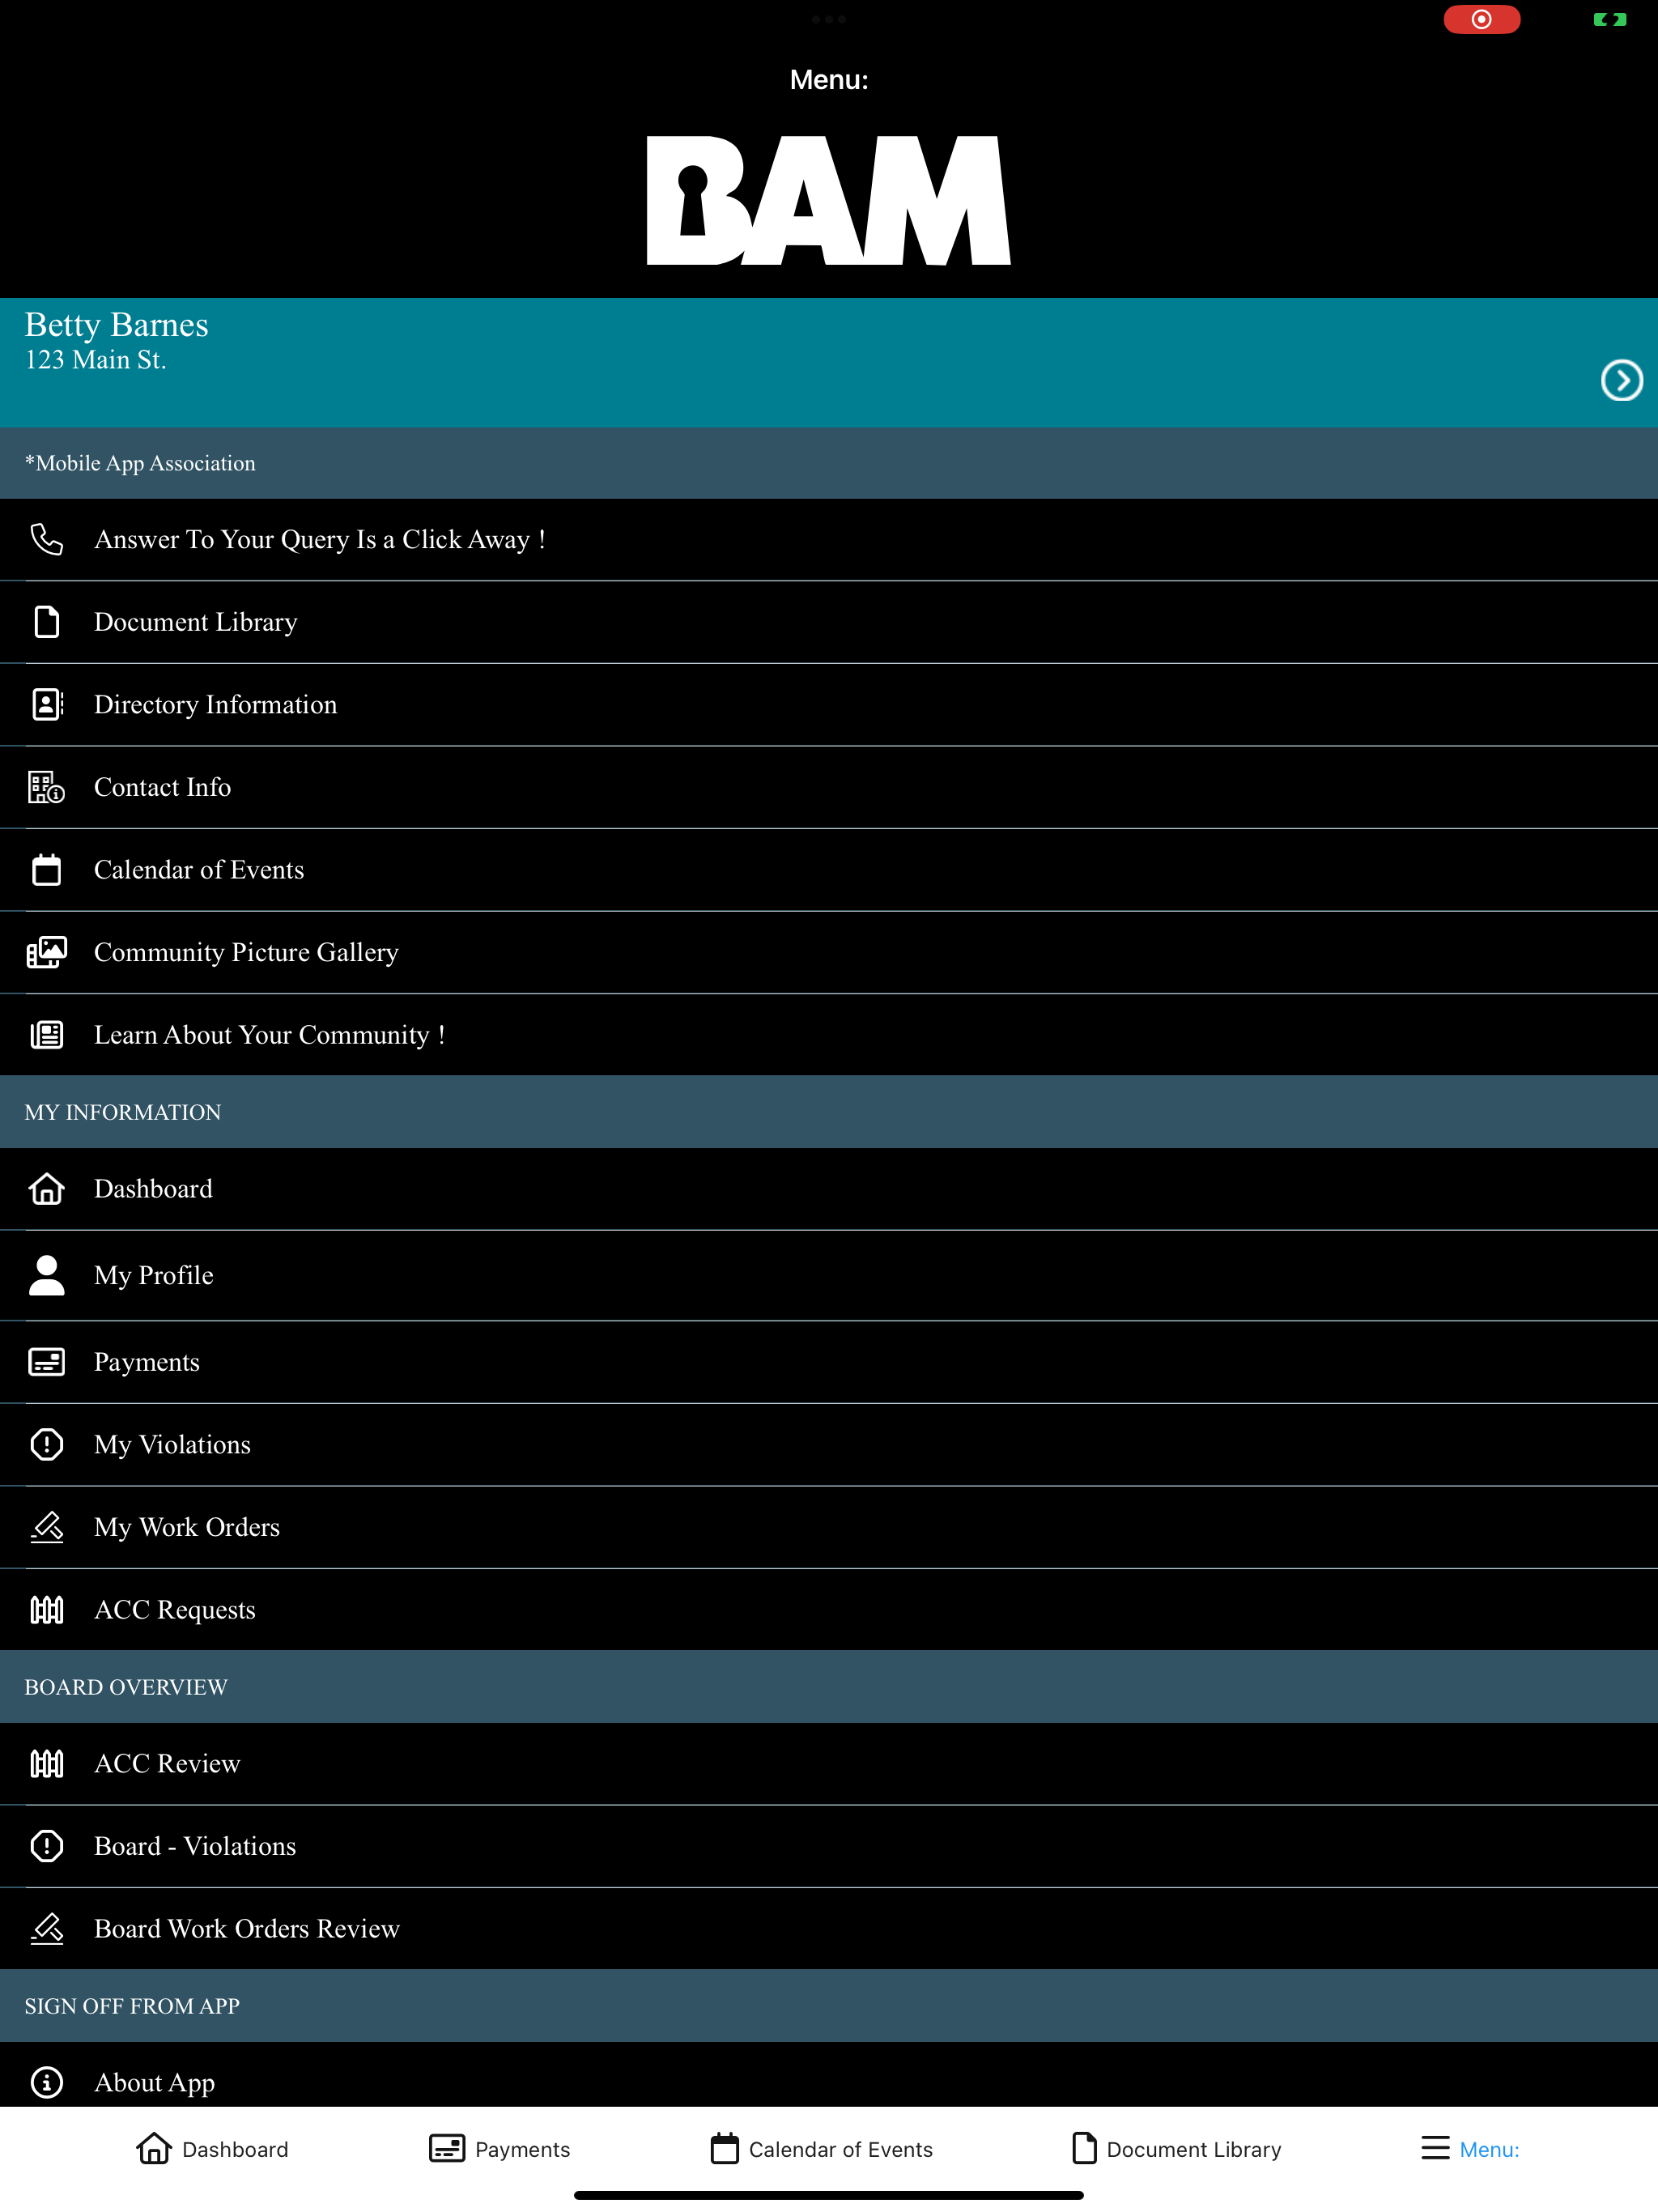Tap the newspaper icon for Learn About Your Community
The width and height of the screenshot is (1658, 2212).
47,1034
